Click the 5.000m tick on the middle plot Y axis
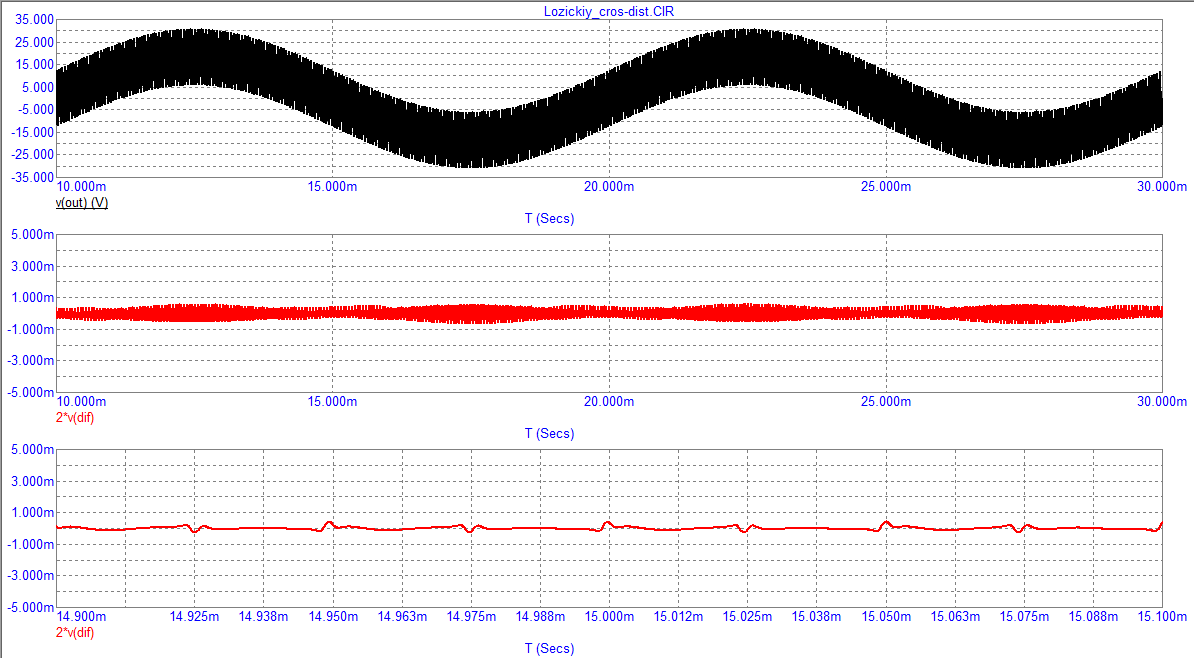Image resolution: width=1194 pixels, height=658 pixels. (x=33, y=235)
